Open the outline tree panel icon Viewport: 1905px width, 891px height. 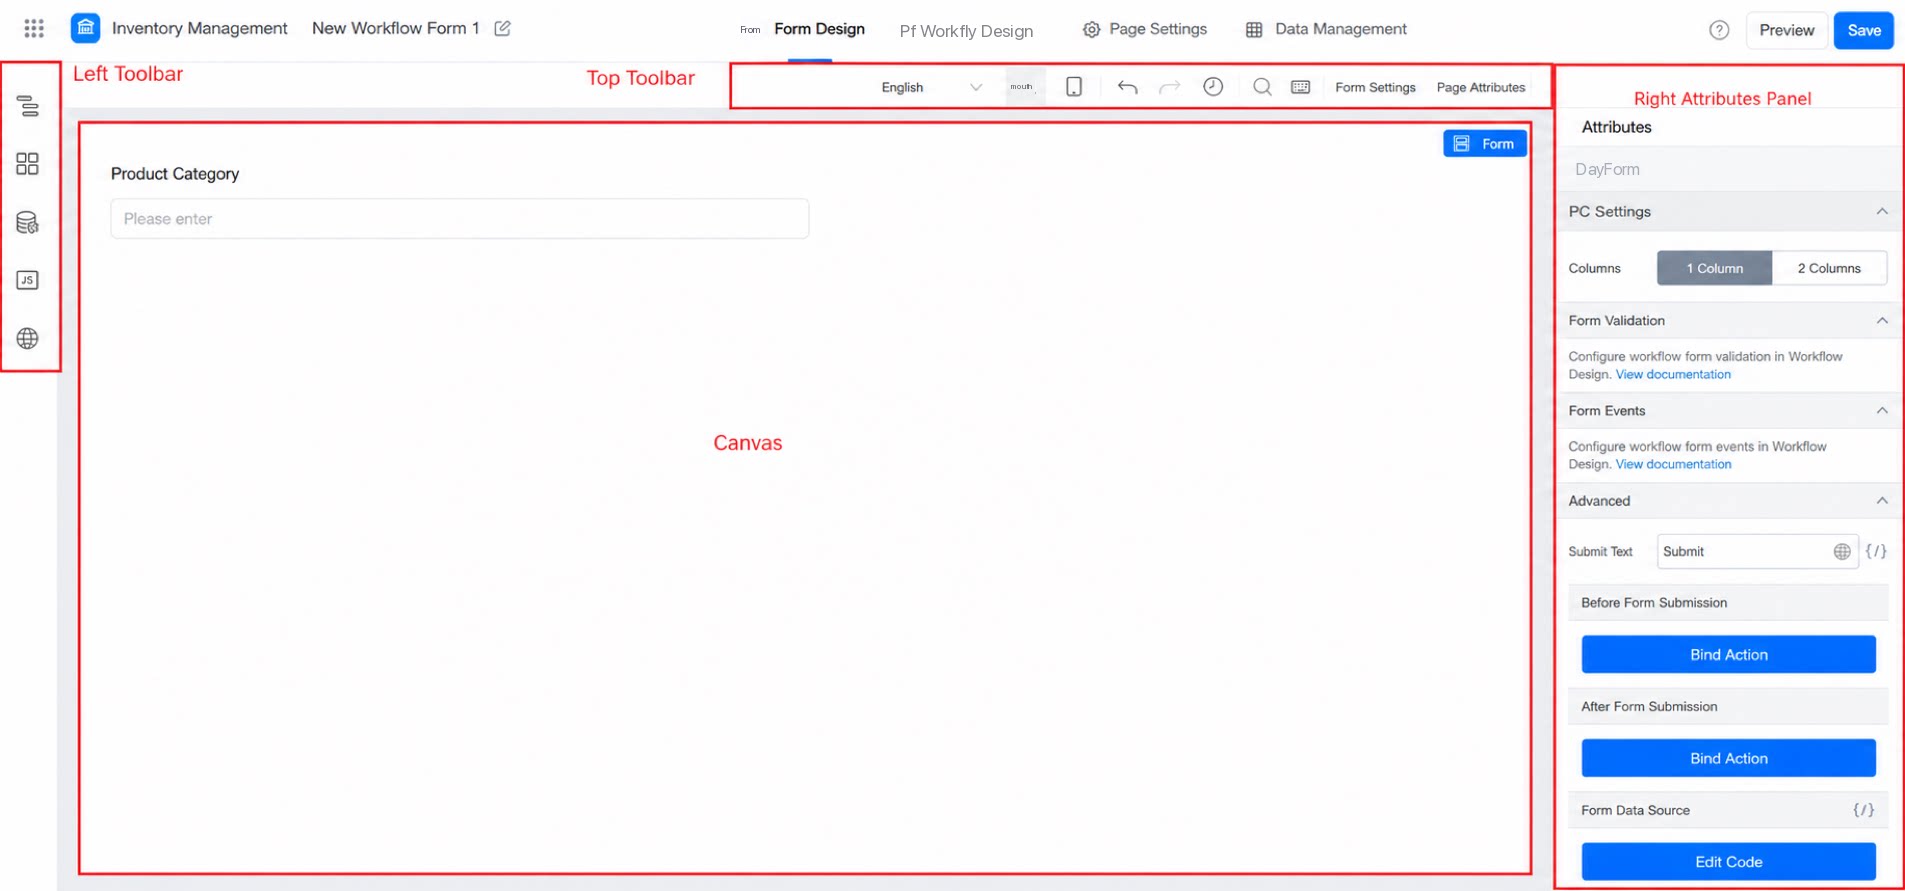coord(28,106)
